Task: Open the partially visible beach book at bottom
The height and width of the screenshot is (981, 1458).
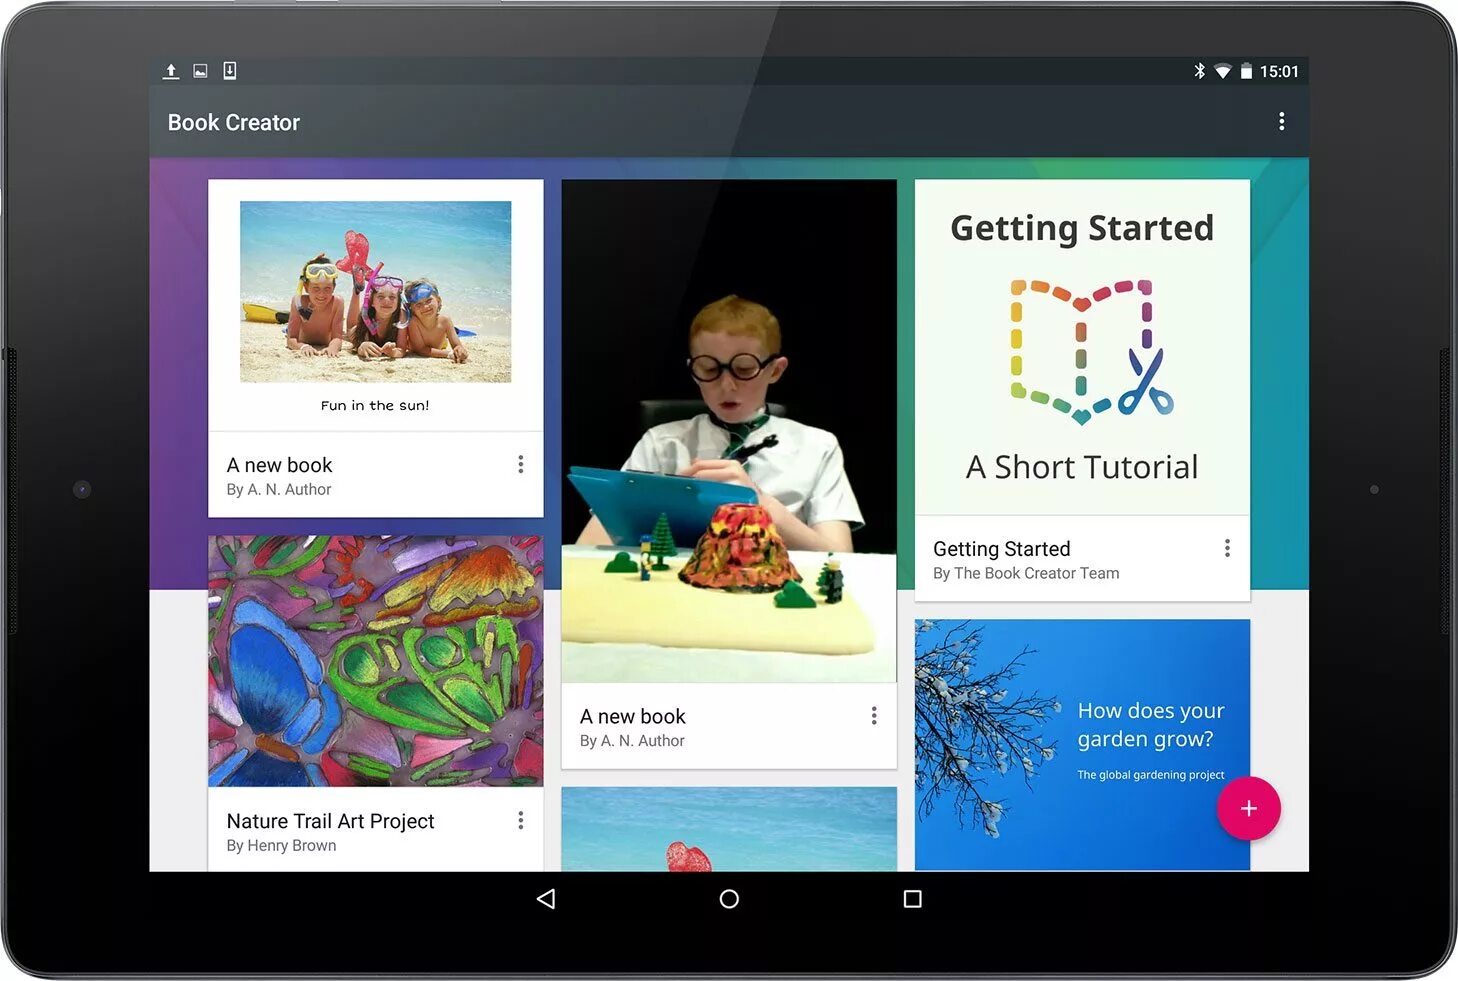Action: tap(729, 829)
